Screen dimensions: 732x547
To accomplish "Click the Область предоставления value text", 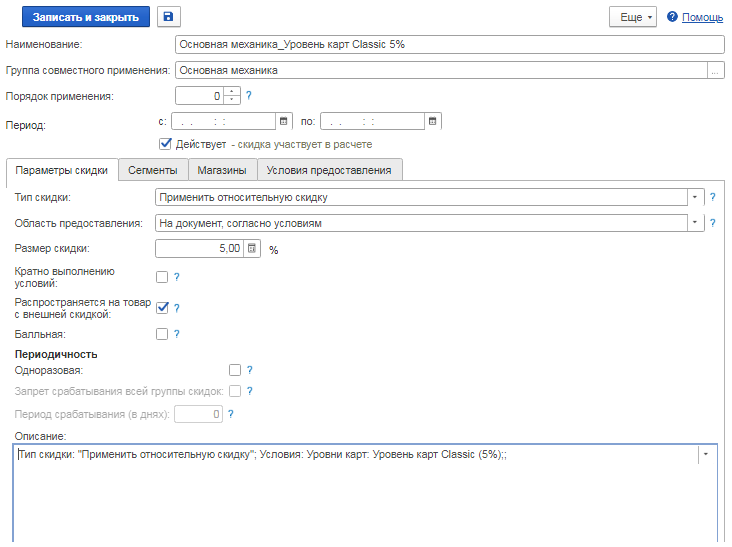I will pos(240,224).
